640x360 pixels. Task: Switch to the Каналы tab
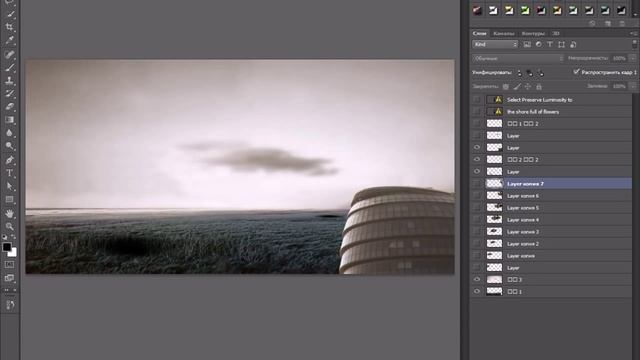(x=504, y=33)
